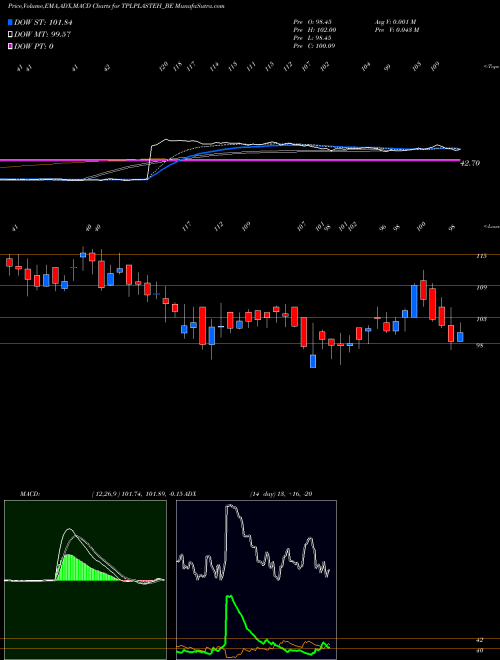Click the 103 price axis label

point(481,319)
